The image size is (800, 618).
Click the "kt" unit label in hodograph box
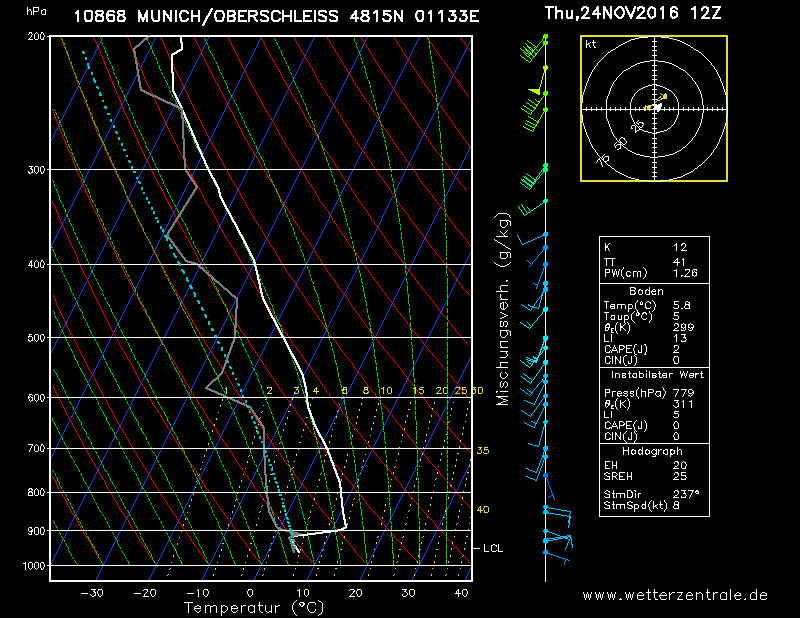[x=591, y=45]
